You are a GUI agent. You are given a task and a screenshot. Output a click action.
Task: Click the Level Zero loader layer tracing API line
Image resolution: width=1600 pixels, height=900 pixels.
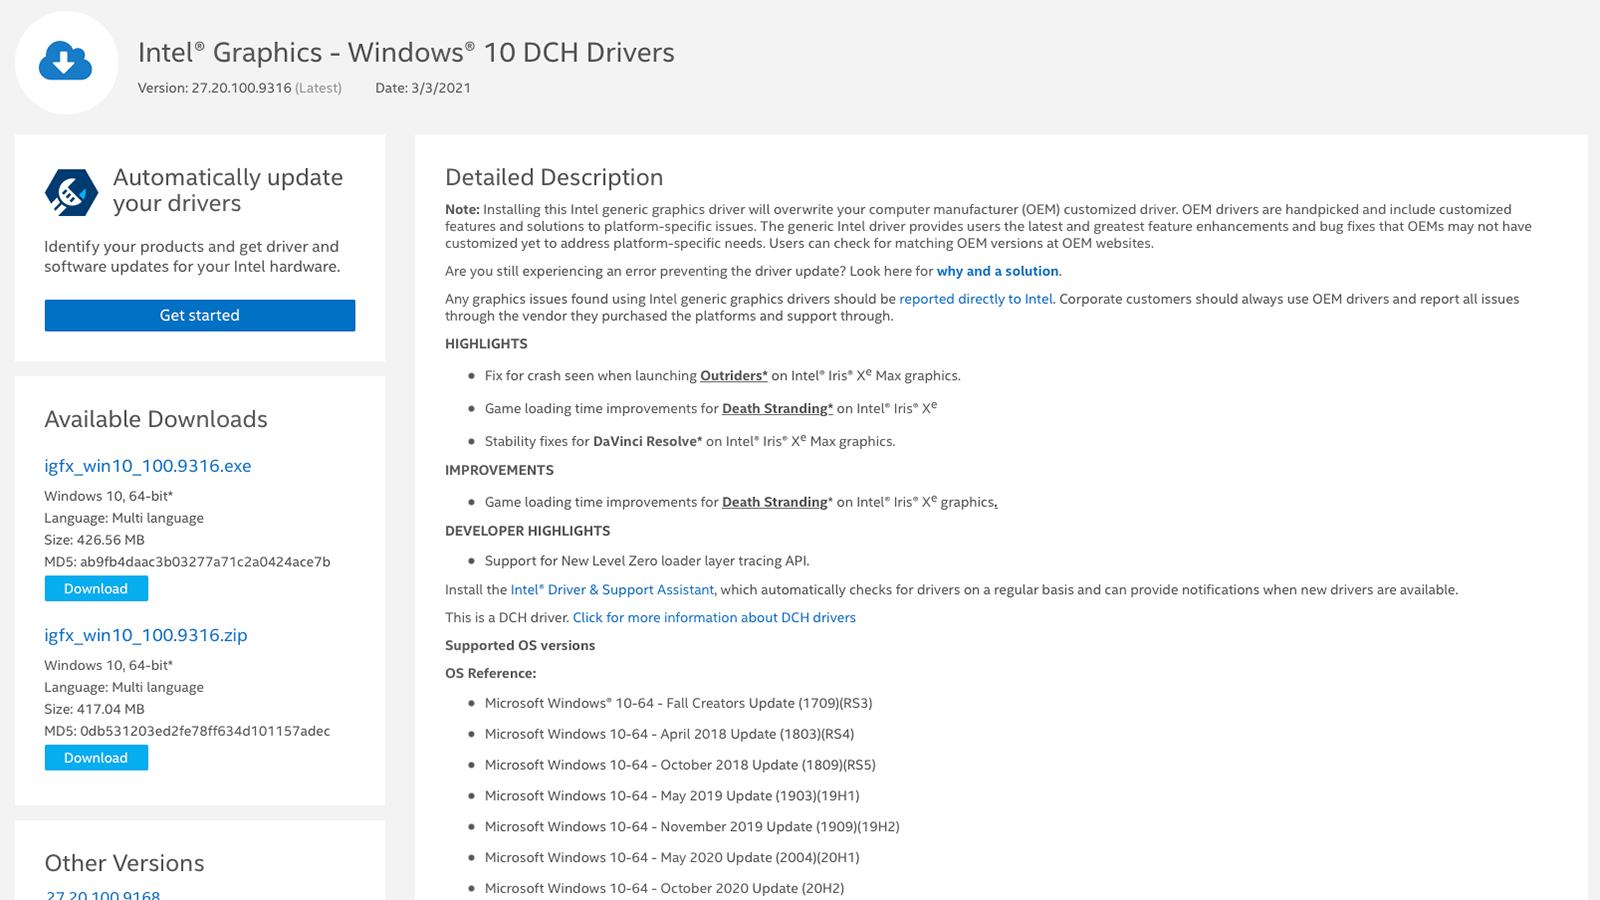[647, 561]
